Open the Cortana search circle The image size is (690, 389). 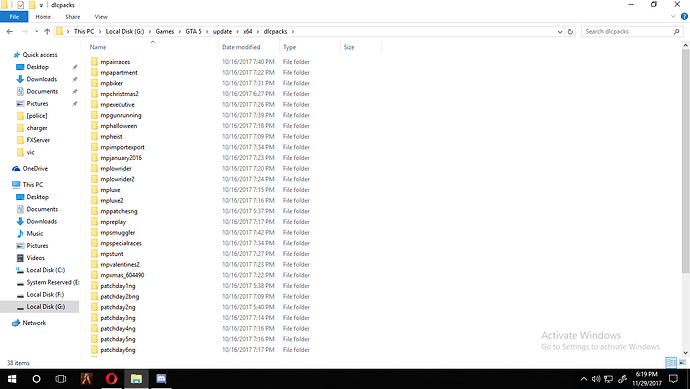pos(37,379)
